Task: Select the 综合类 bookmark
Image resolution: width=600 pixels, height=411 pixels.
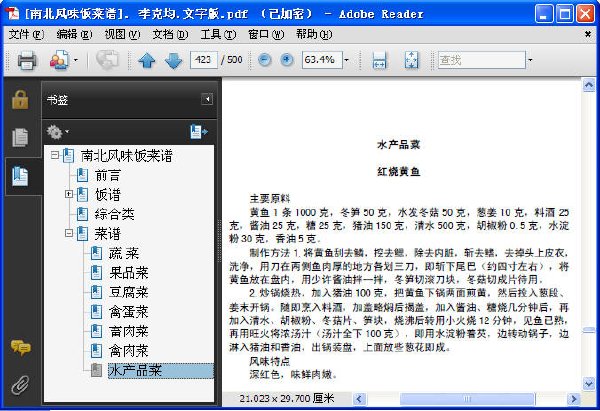Action: click(114, 214)
